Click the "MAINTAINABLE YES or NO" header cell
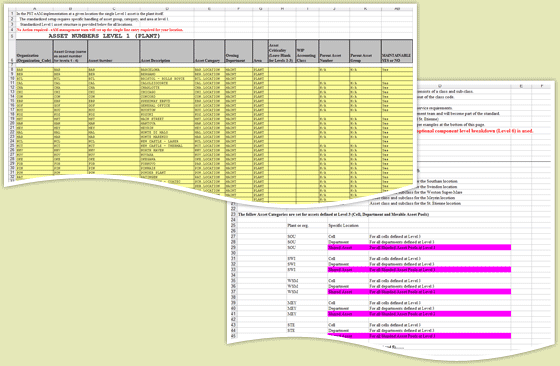 397,51
